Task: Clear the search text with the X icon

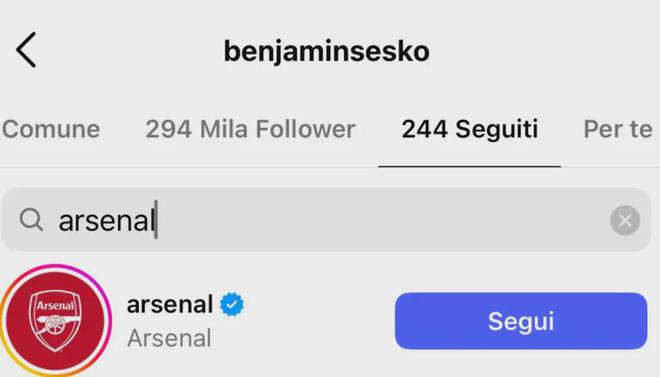Action: [625, 220]
